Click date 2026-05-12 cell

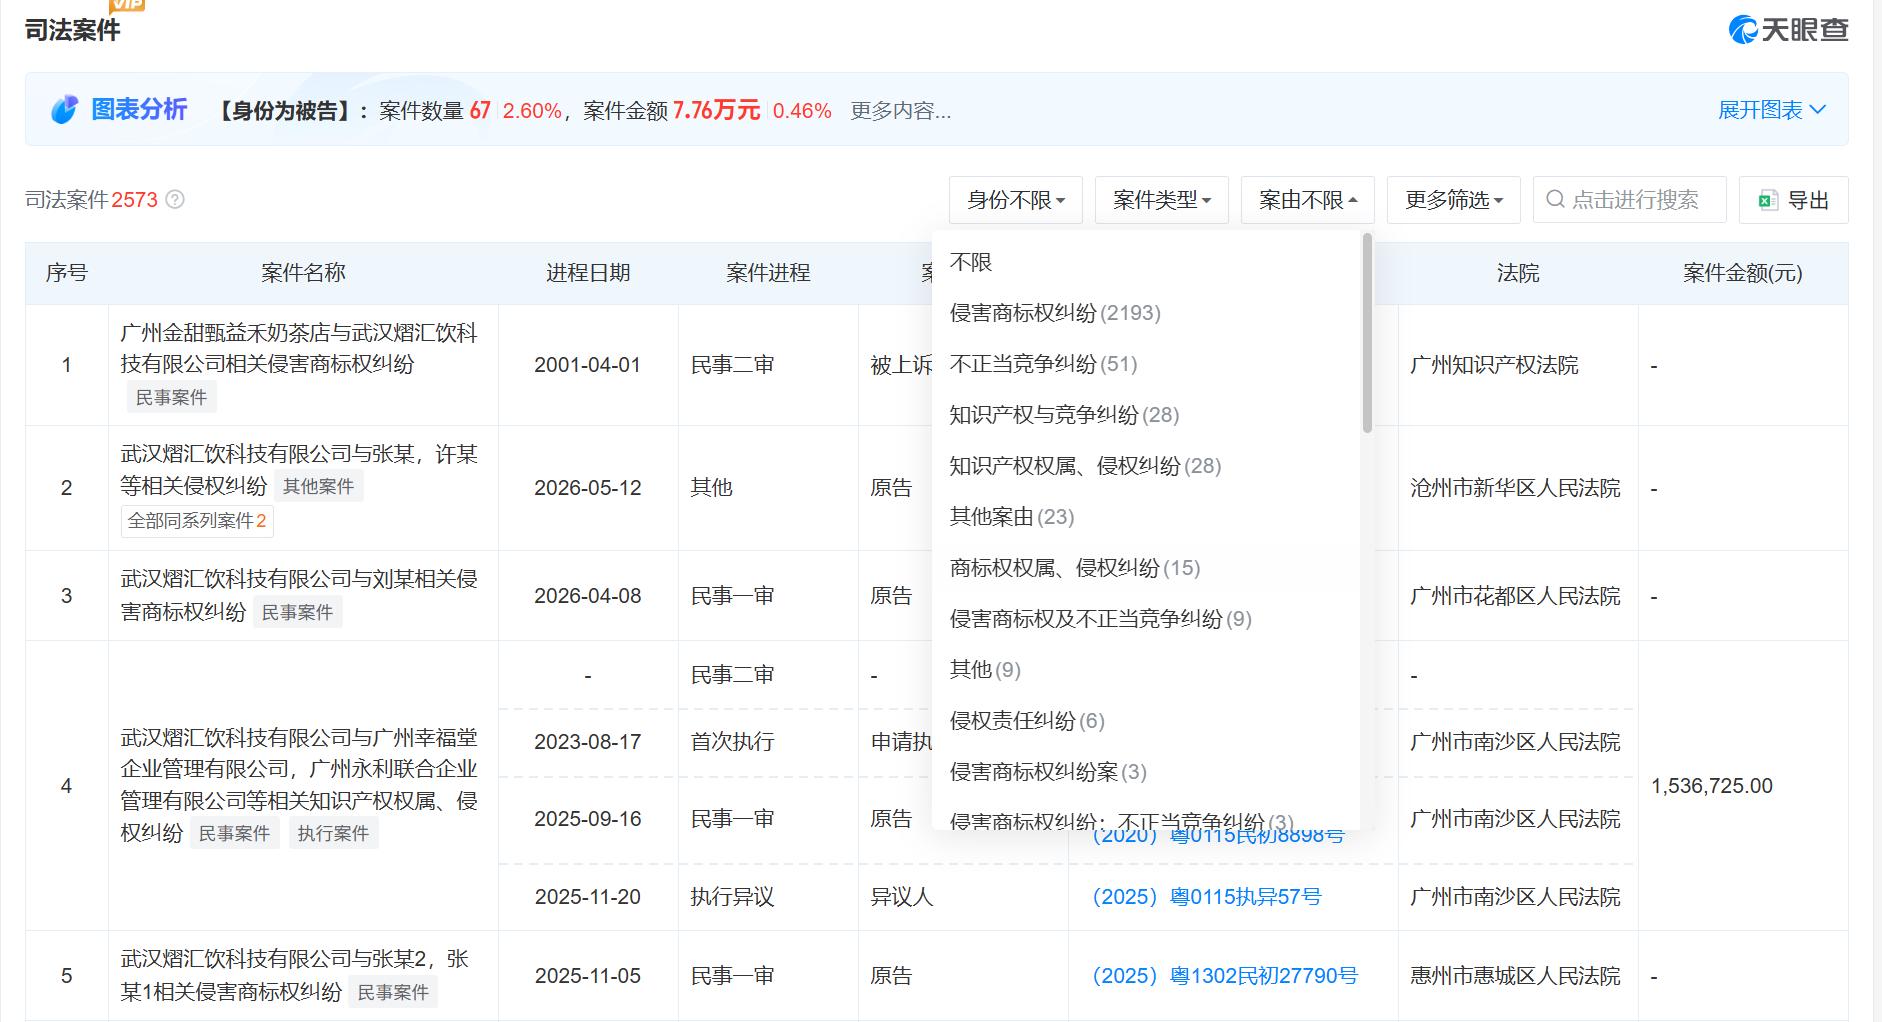588,488
